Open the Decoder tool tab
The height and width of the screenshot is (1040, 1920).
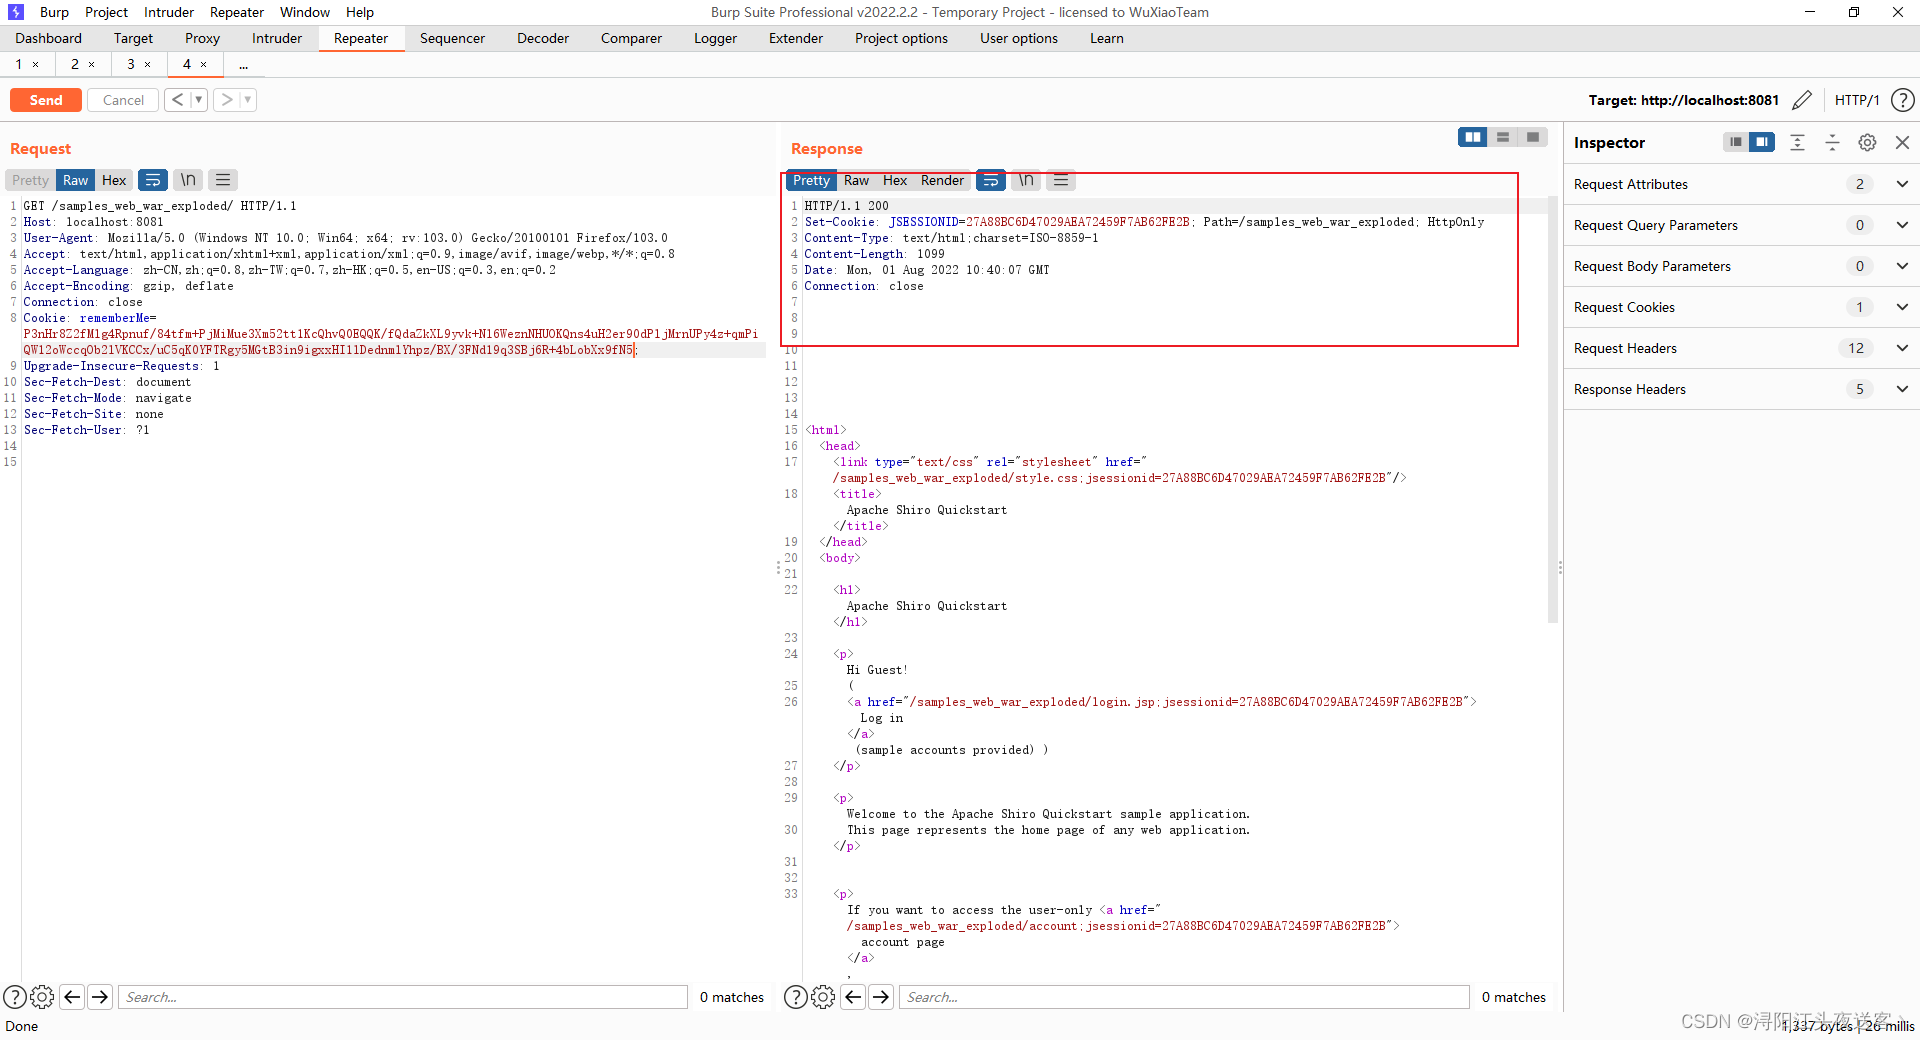coord(543,38)
